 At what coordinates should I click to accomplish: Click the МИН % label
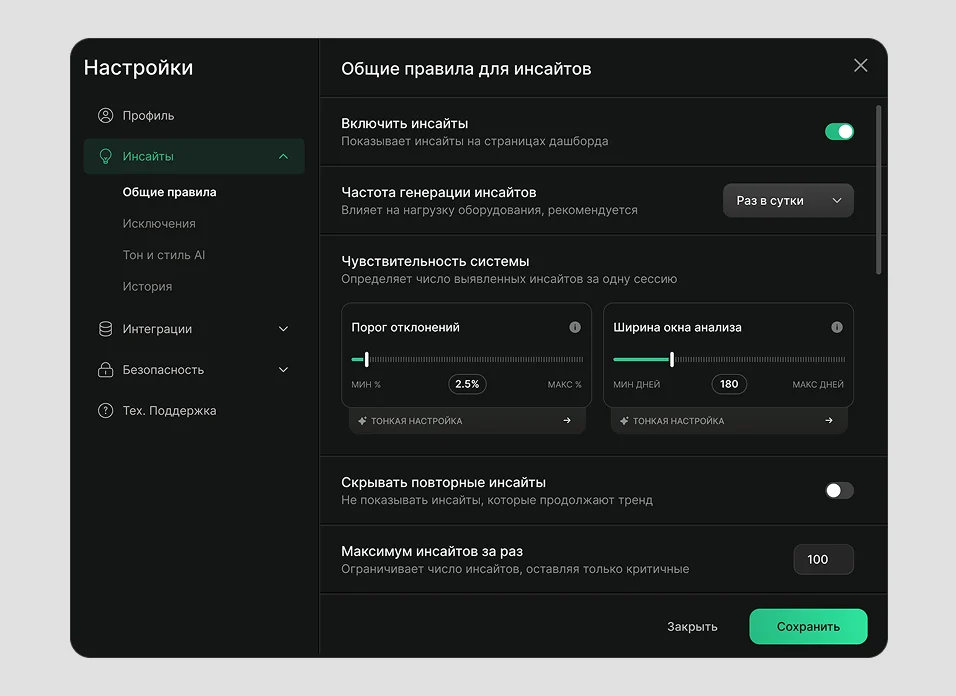point(366,385)
